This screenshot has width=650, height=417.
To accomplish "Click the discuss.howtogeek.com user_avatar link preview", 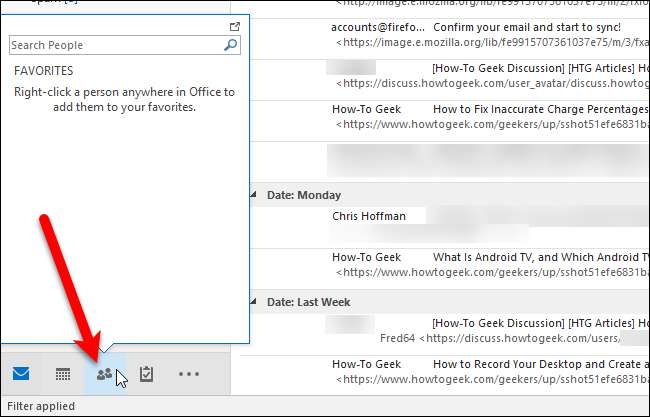I will (492, 83).
